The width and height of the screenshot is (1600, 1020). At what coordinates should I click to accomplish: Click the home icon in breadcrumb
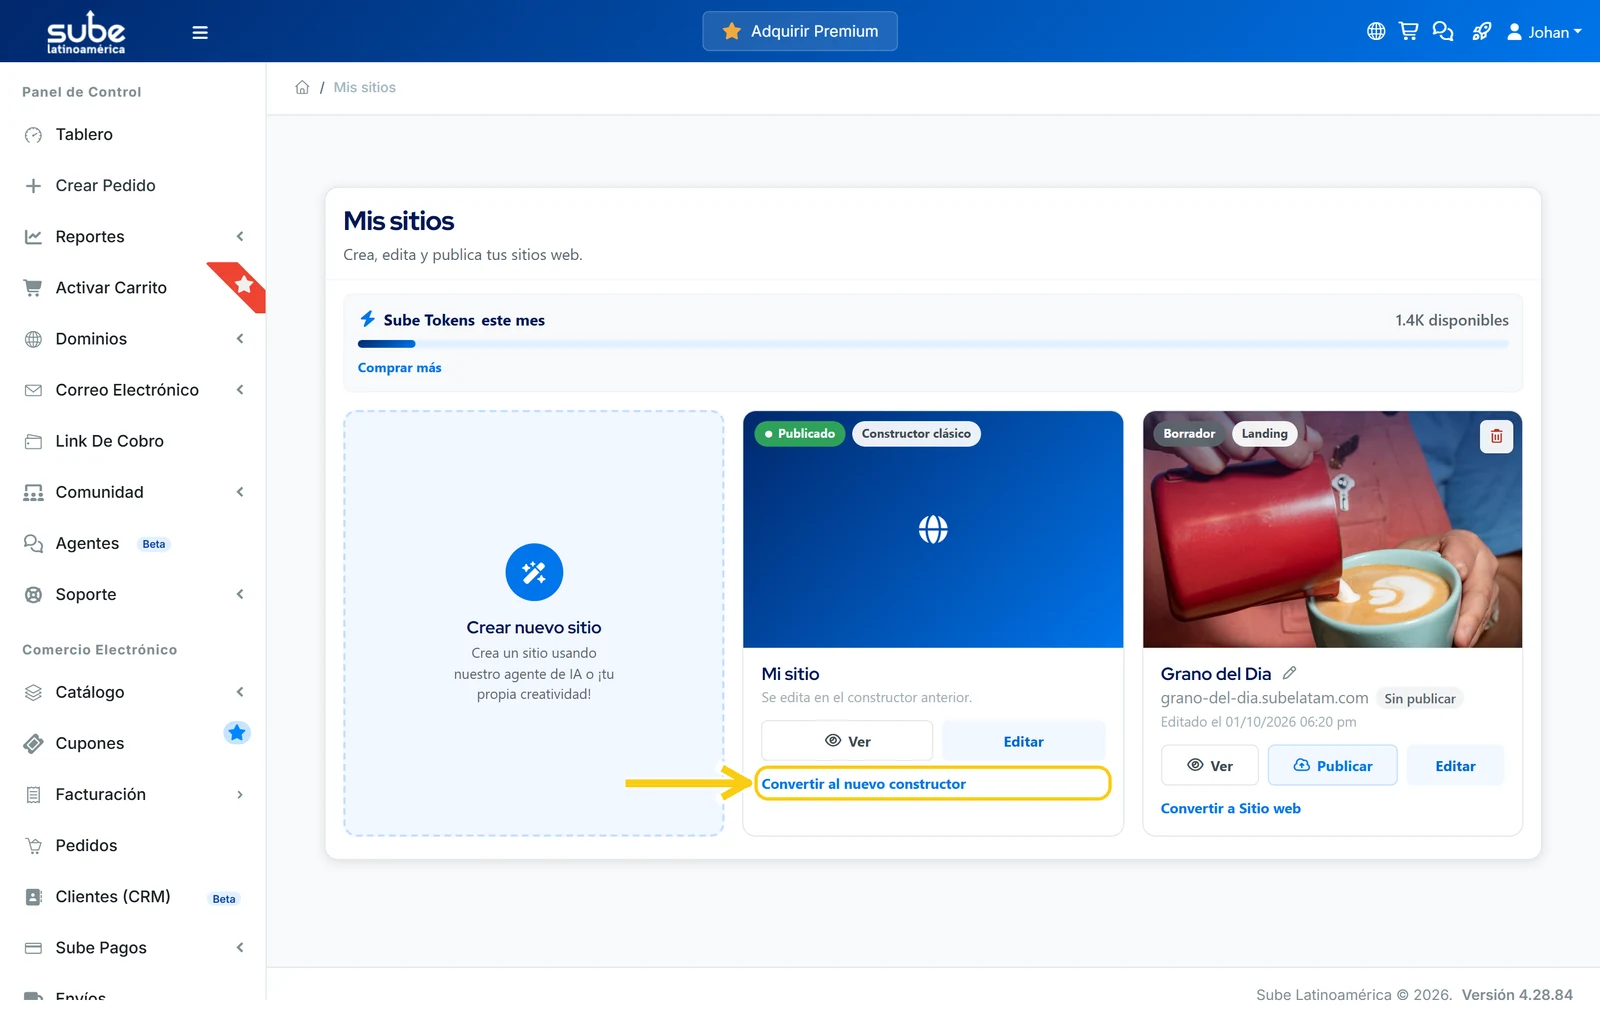coord(302,87)
